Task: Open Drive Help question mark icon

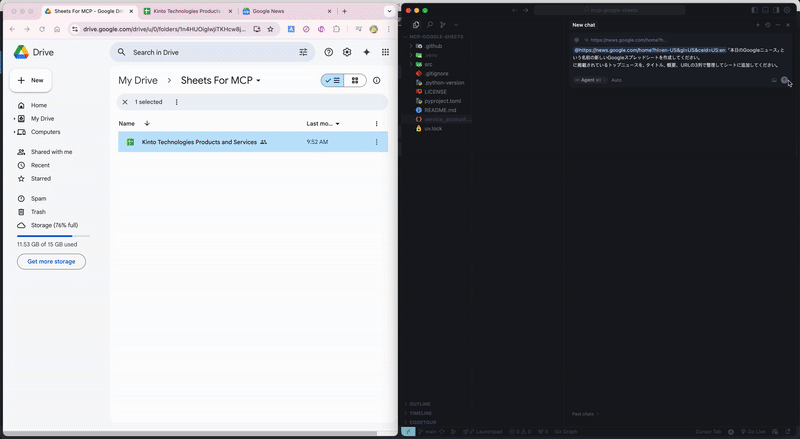Action: (329, 52)
